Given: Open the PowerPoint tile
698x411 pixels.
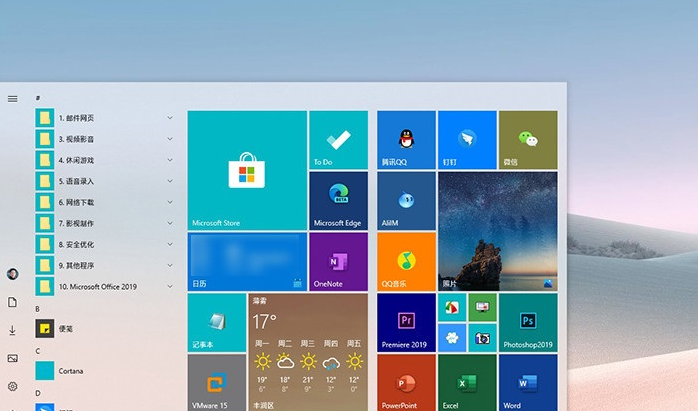Looking at the screenshot, I should pos(406,383).
